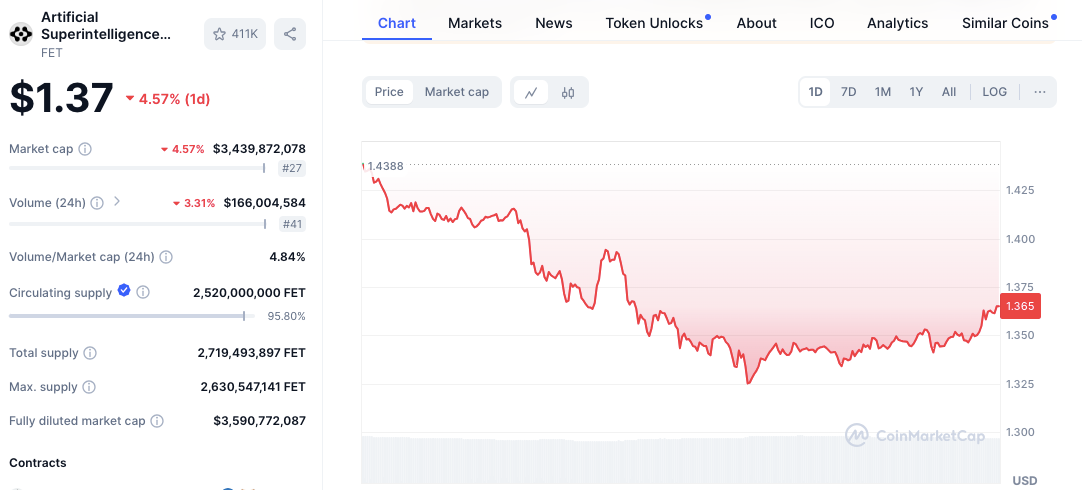Image resolution: width=1082 pixels, height=490 pixels.
Task: Click the 4.84% volume ratio value
Action: pos(287,257)
